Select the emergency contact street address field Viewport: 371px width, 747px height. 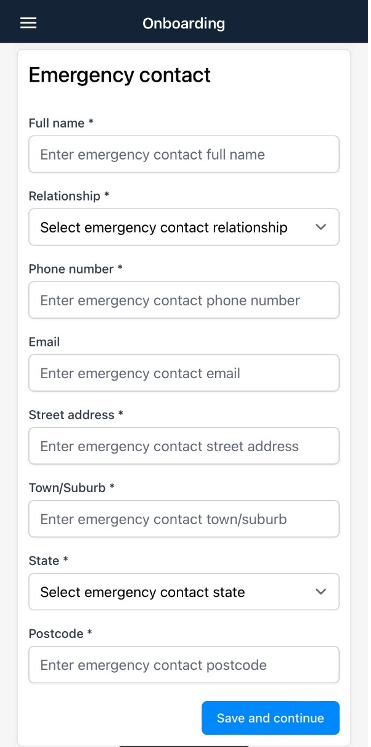click(184, 446)
